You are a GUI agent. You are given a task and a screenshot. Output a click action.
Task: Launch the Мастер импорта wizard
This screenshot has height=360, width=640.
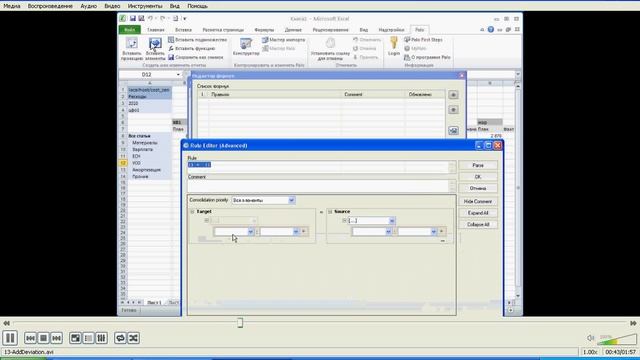(284, 40)
